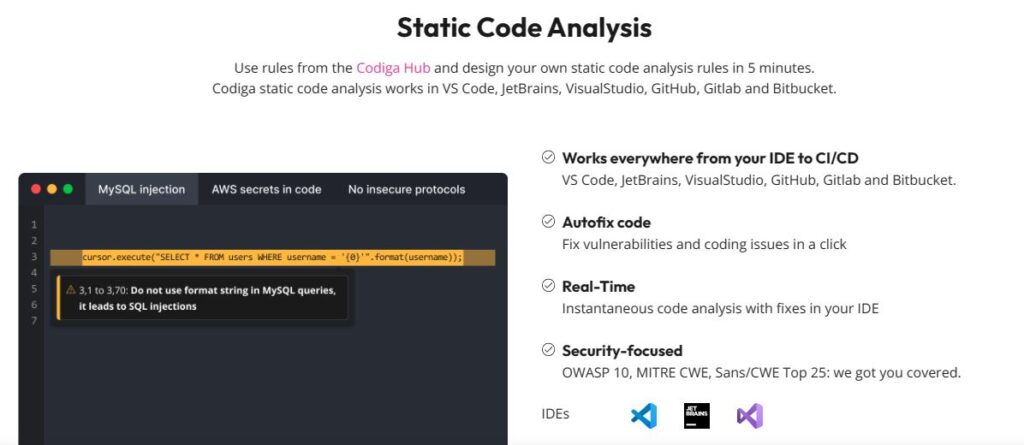Select the AWS secrets in code tab
Viewport: 1024px width, 445px height.
266,190
